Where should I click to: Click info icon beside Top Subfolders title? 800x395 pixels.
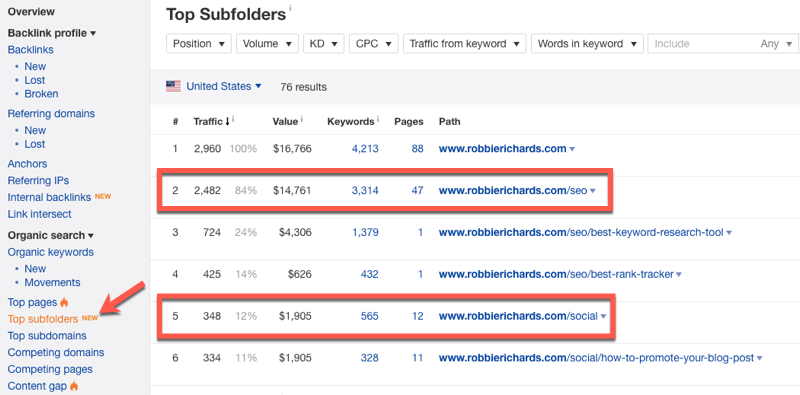(290, 7)
